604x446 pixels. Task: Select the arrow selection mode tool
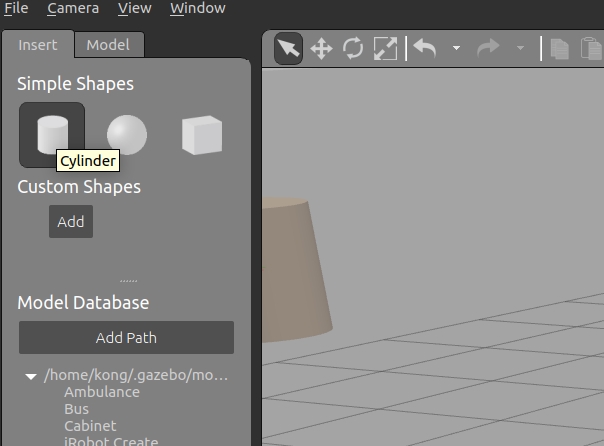pos(289,48)
